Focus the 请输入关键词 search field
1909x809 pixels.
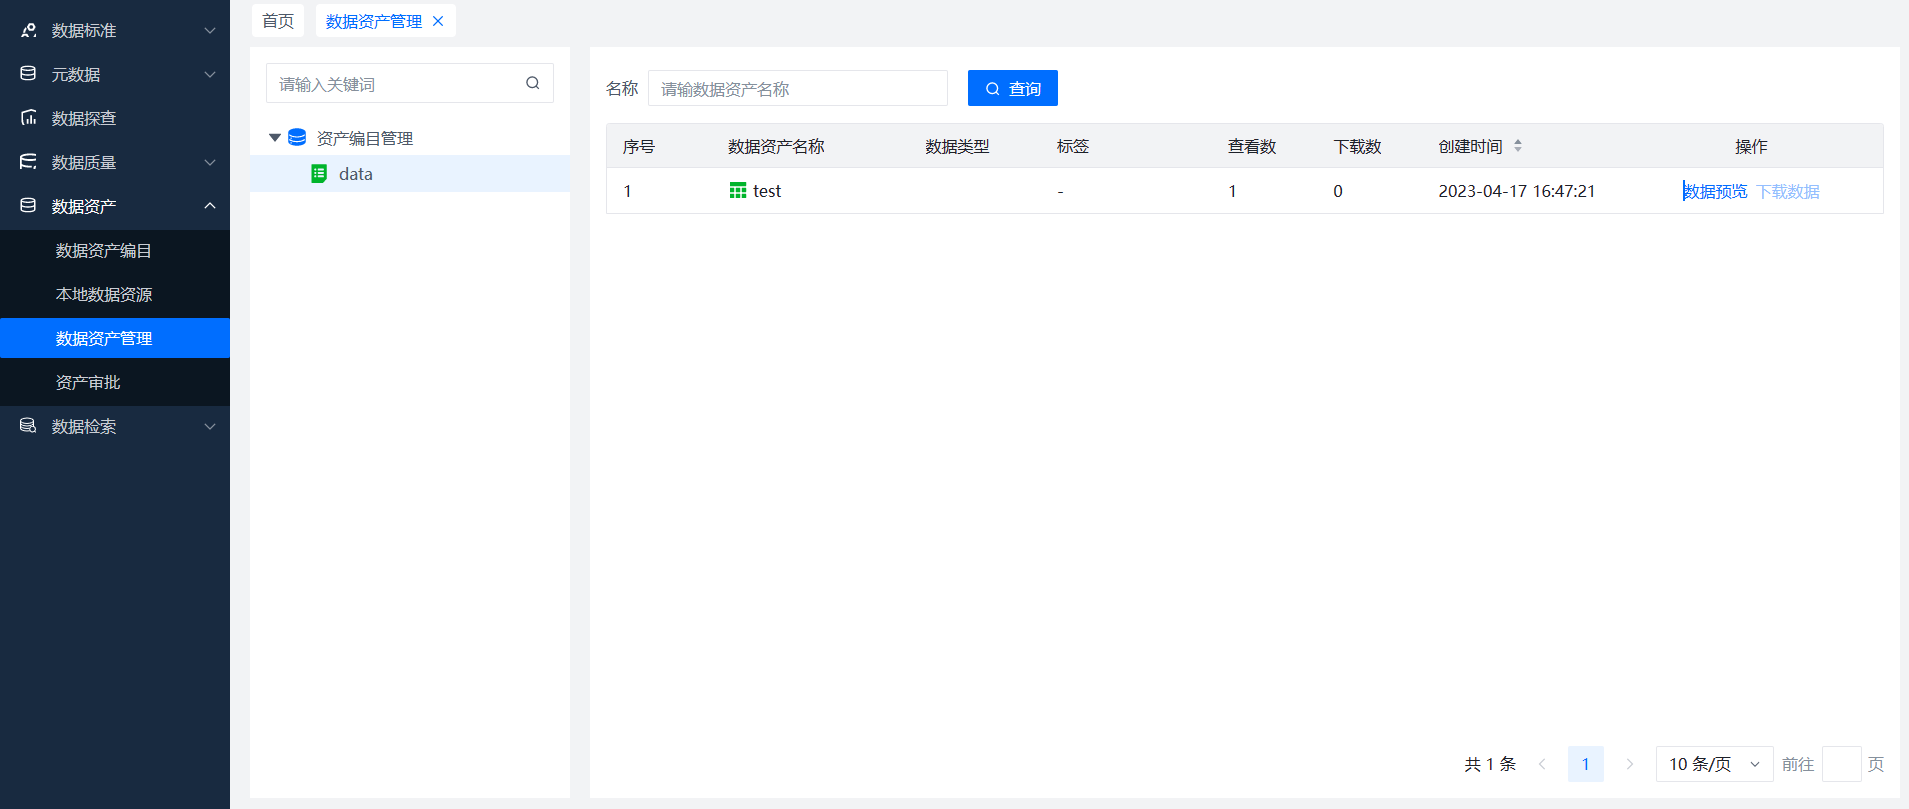(x=410, y=83)
